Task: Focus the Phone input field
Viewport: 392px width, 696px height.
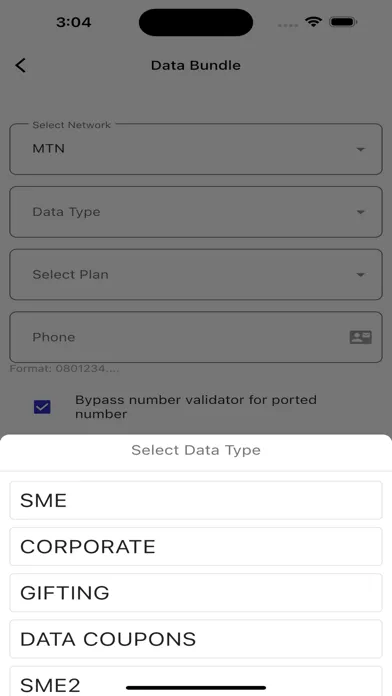Action: pos(196,337)
